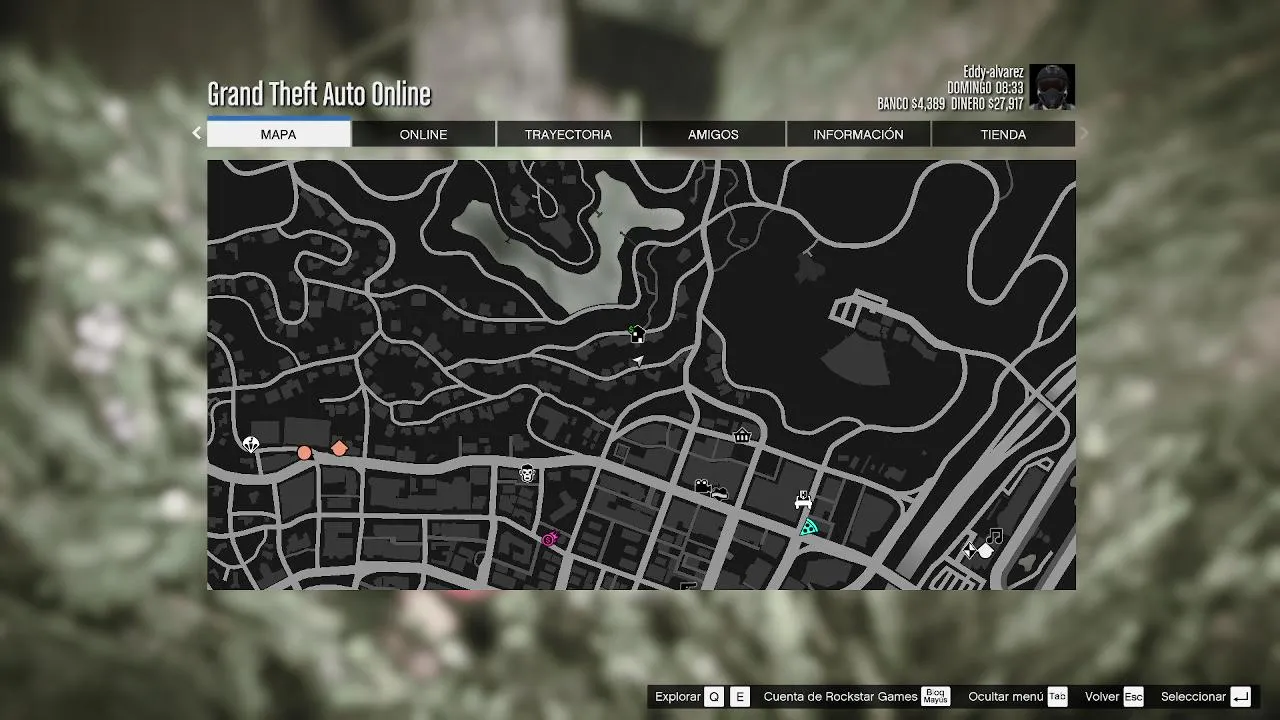Screen dimensions: 1280x720
Task: Click the Cuenta de Rockstar Games label
Action: pyautogui.click(x=840, y=697)
